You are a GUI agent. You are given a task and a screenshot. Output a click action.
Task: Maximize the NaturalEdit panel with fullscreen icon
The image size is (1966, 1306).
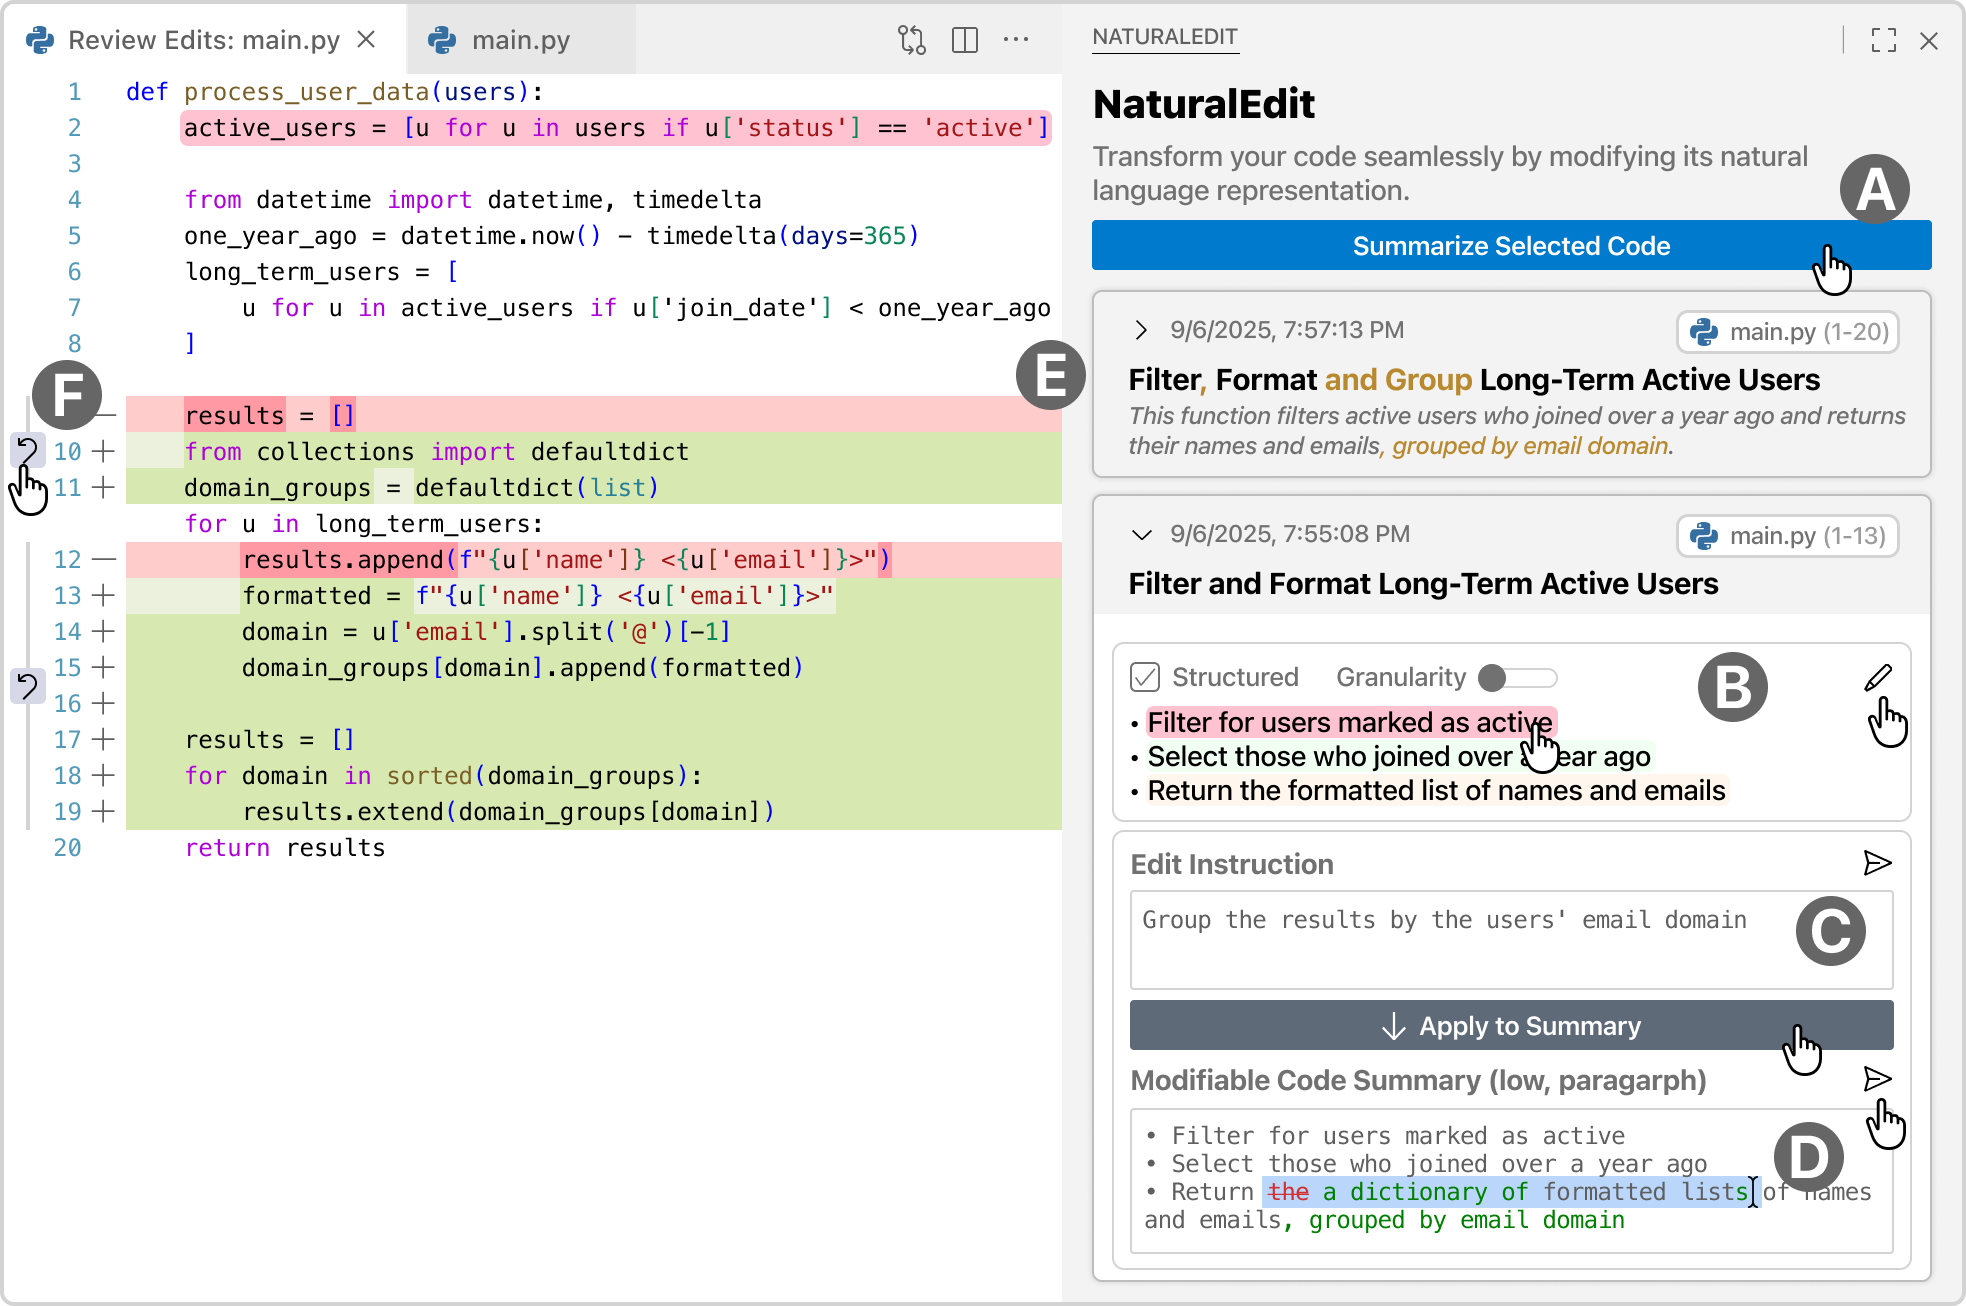pyautogui.click(x=1884, y=40)
